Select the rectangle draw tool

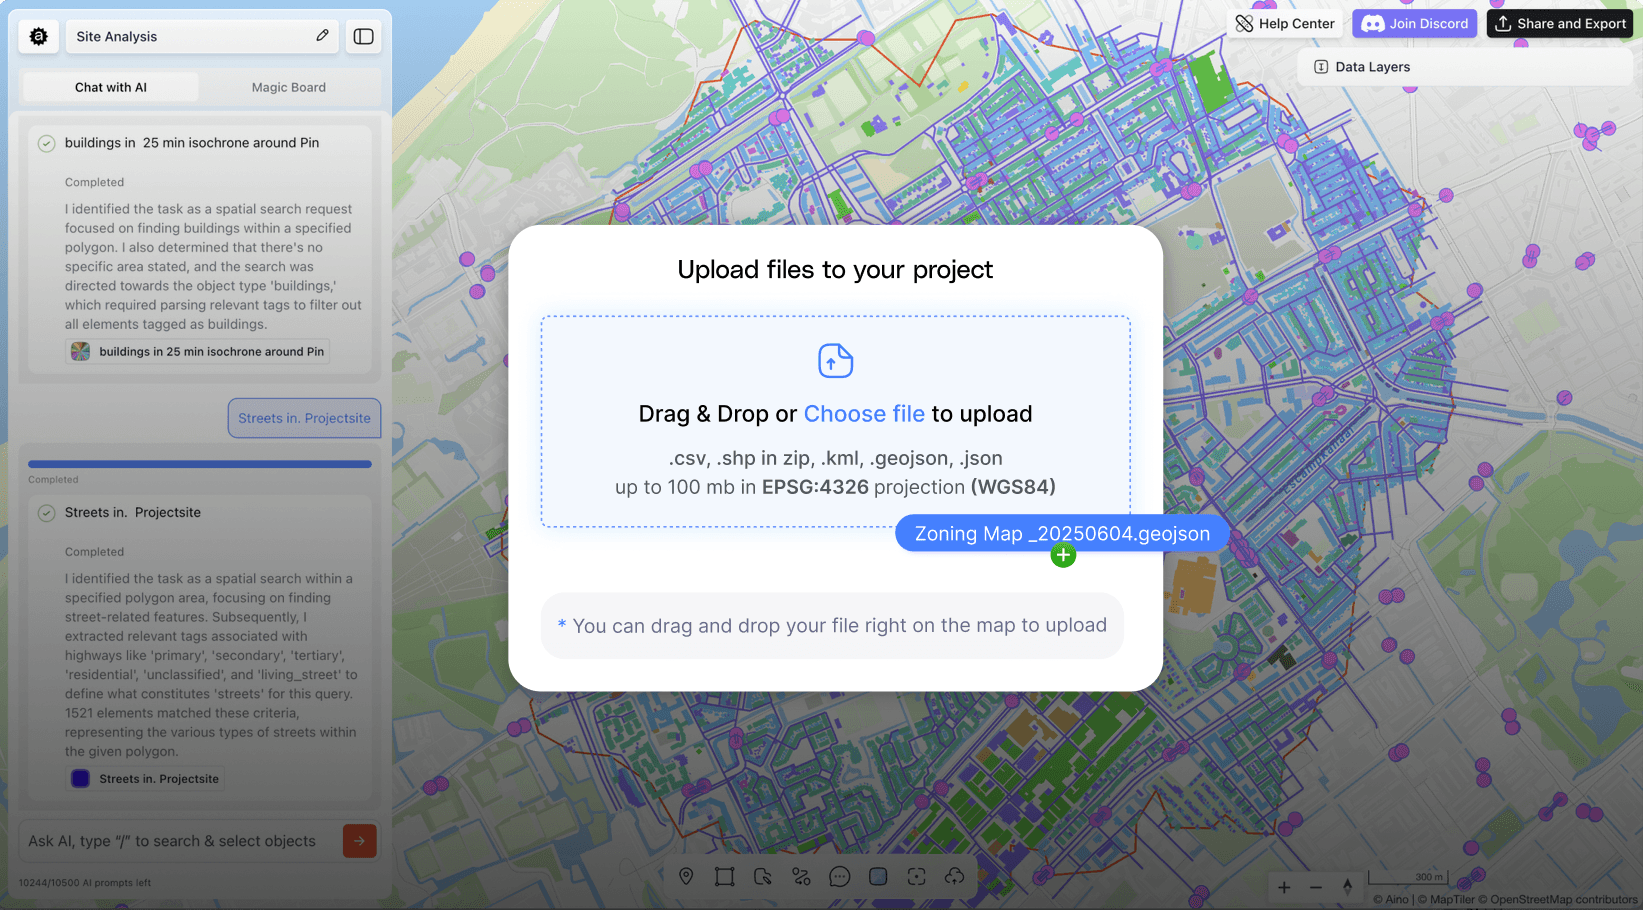tap(725, 877)
